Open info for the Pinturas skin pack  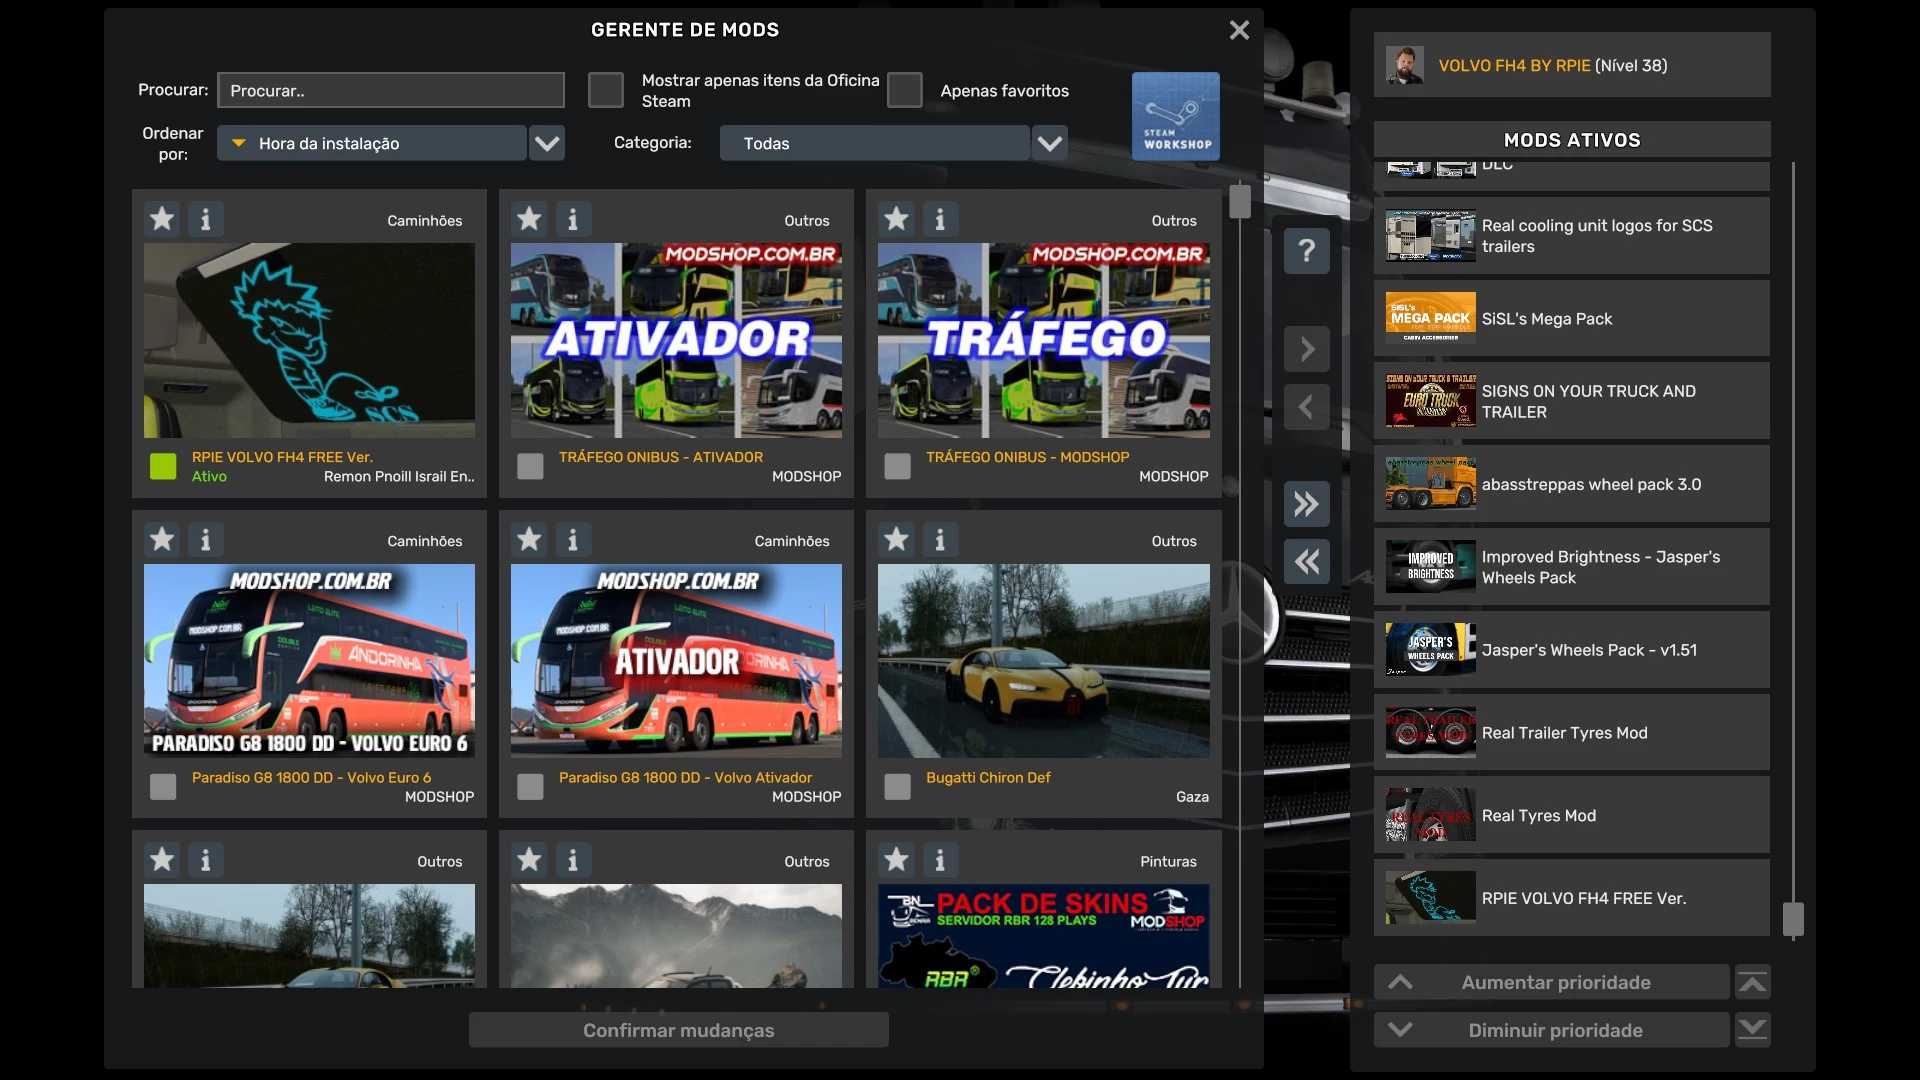click(940, 860)
